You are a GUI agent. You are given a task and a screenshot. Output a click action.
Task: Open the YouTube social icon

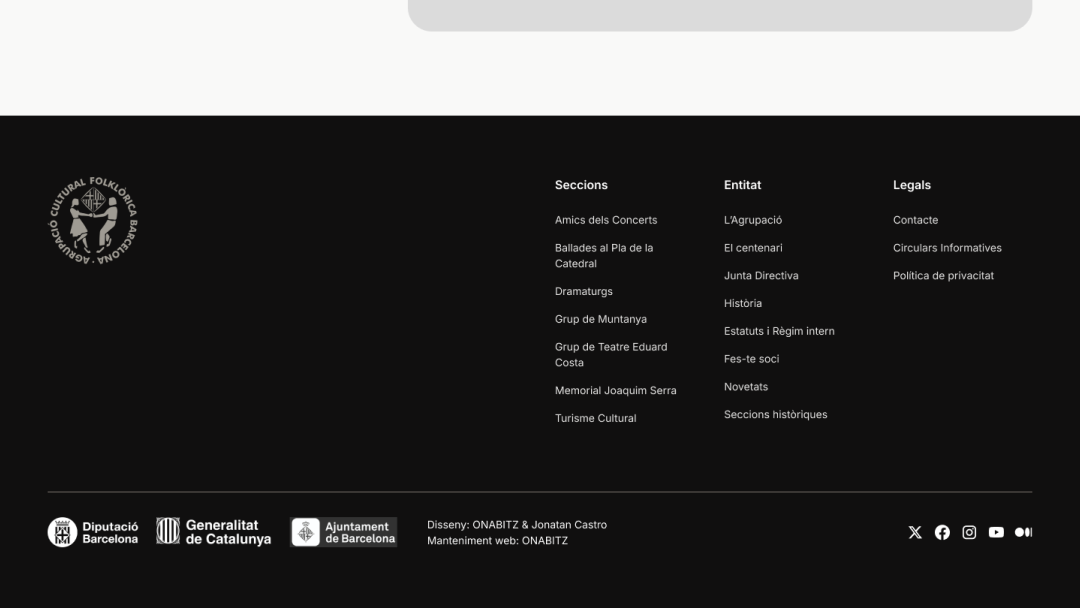(996, 532)
